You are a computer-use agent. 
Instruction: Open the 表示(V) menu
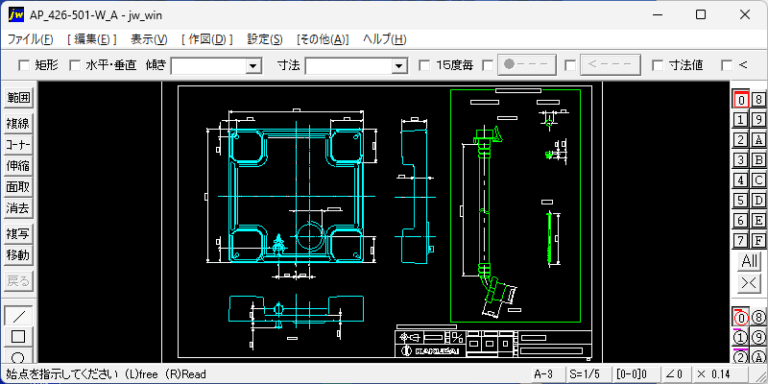[x=149, y=40]
